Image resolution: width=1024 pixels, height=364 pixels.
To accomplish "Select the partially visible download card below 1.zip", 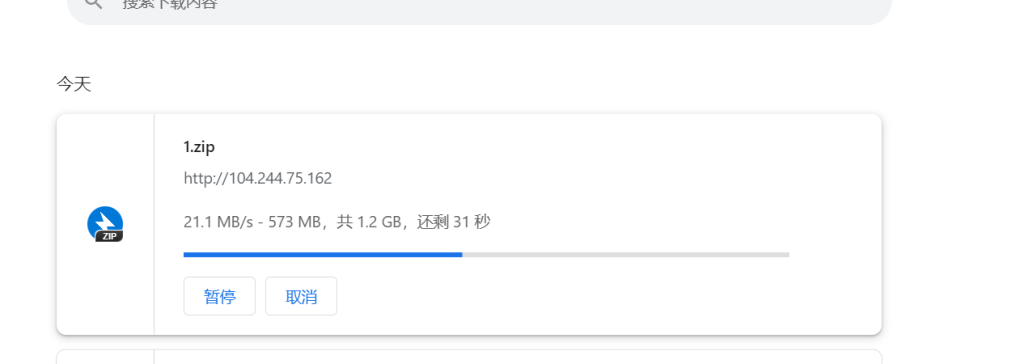I will [469, 357].
